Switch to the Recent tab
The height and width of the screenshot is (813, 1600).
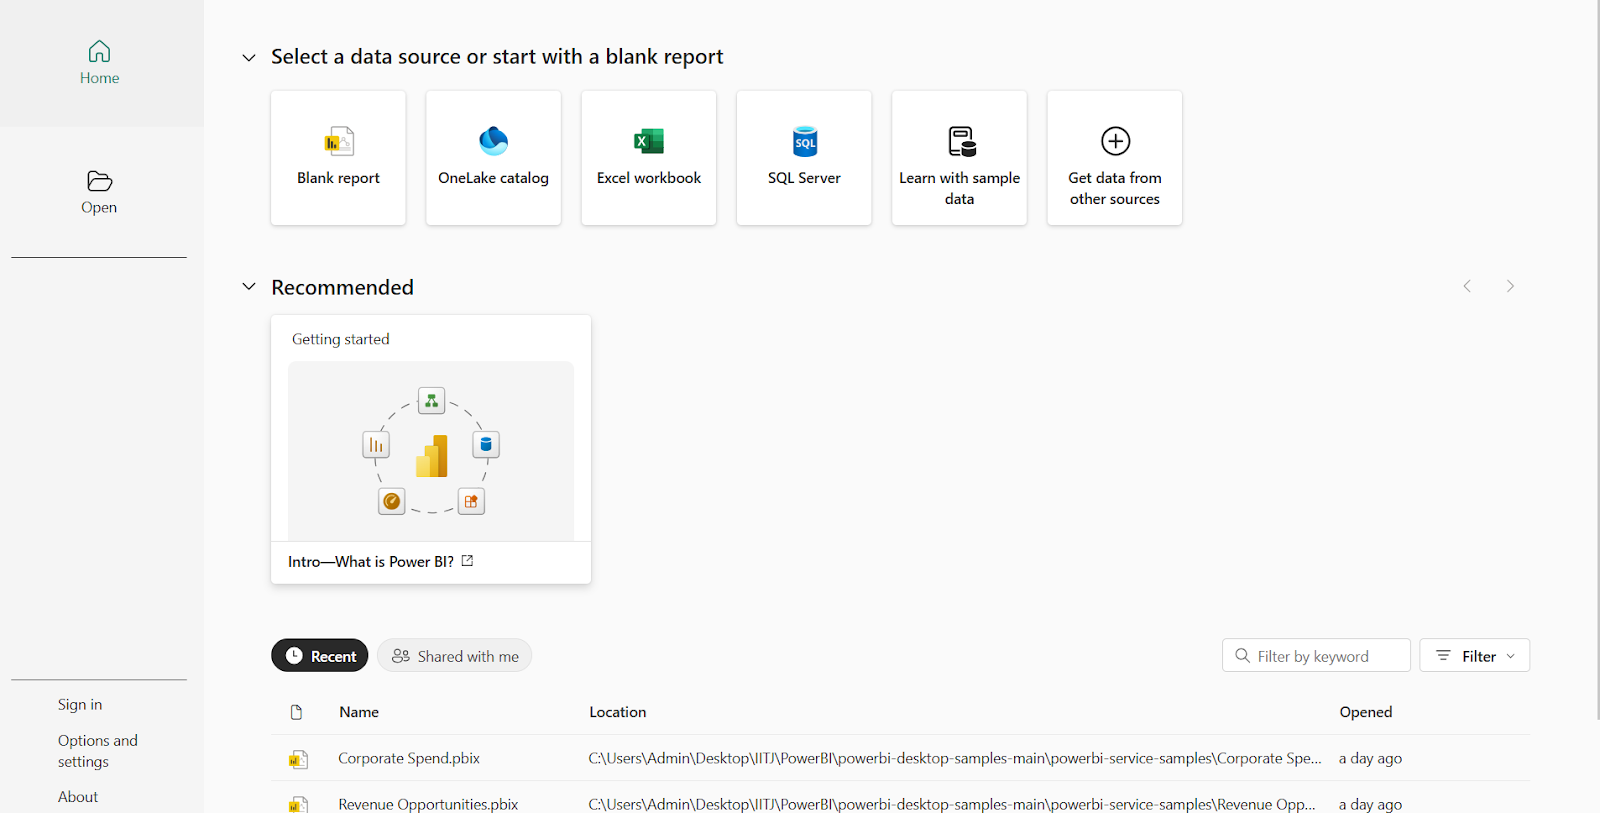click(320, 656)
